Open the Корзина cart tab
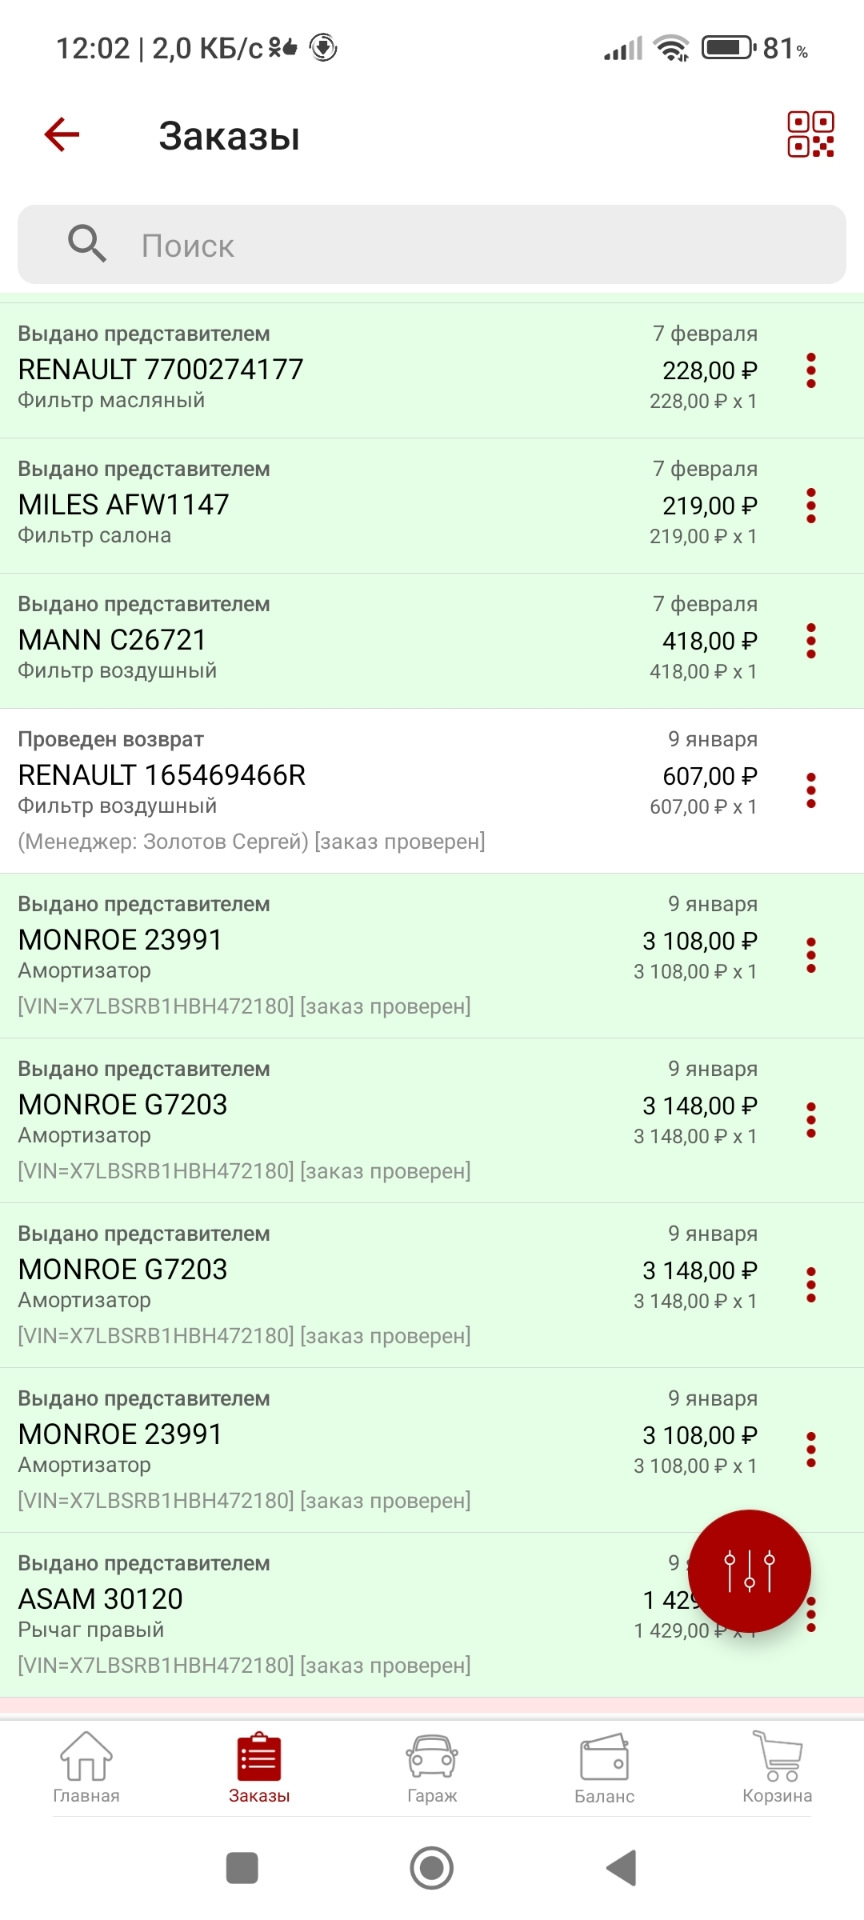 pos(777,1768)
